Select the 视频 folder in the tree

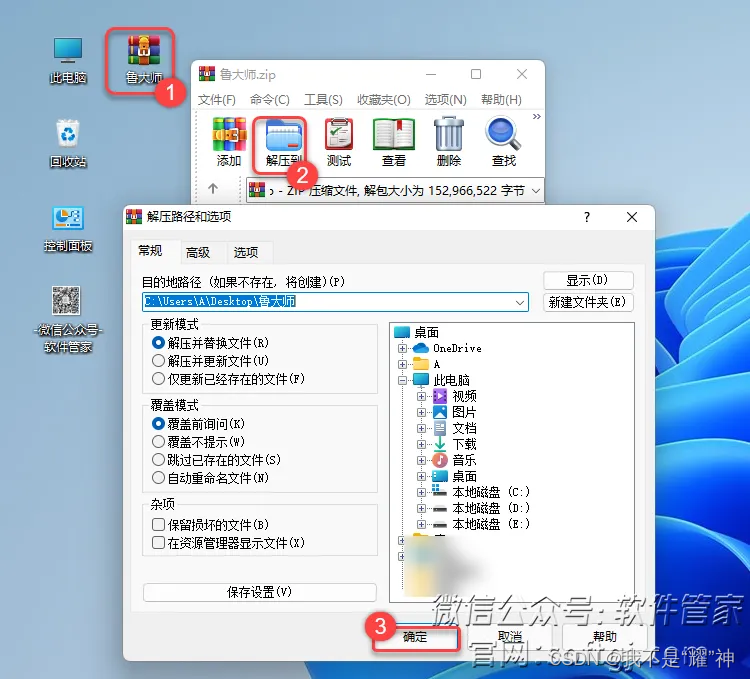click(x=464, y=396)
